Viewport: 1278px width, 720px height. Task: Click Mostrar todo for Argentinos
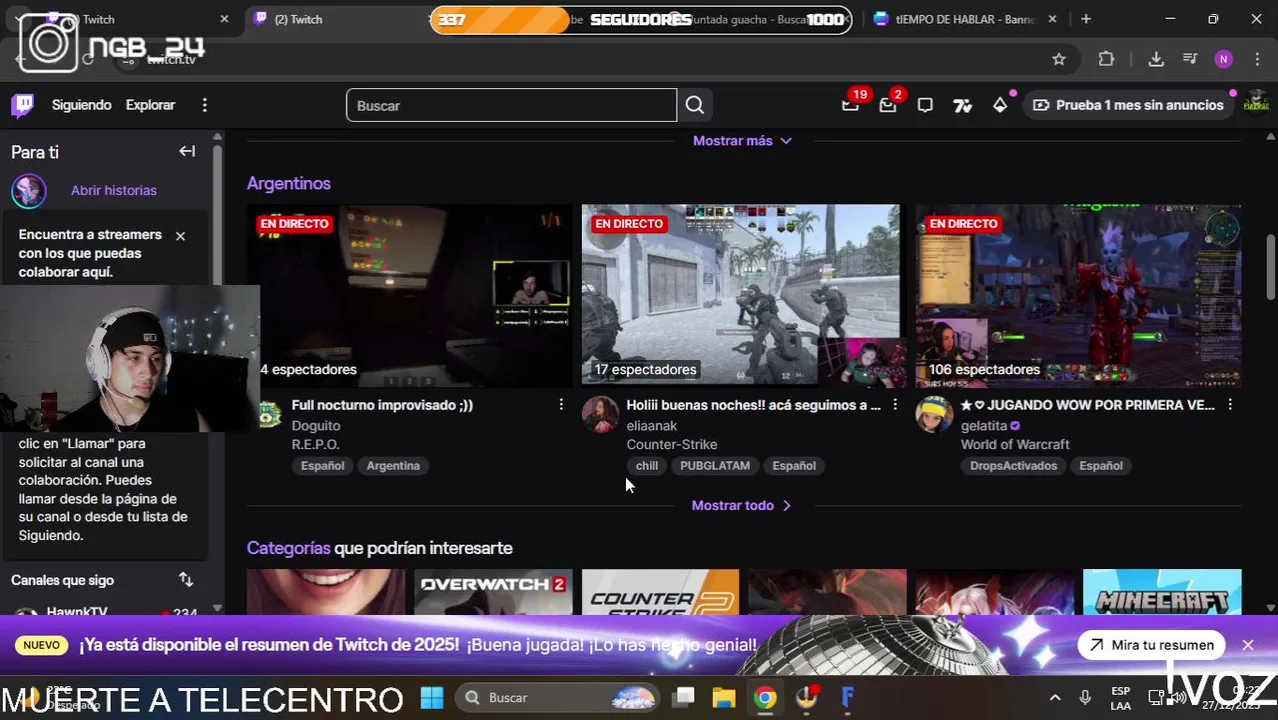click(742, 505)
